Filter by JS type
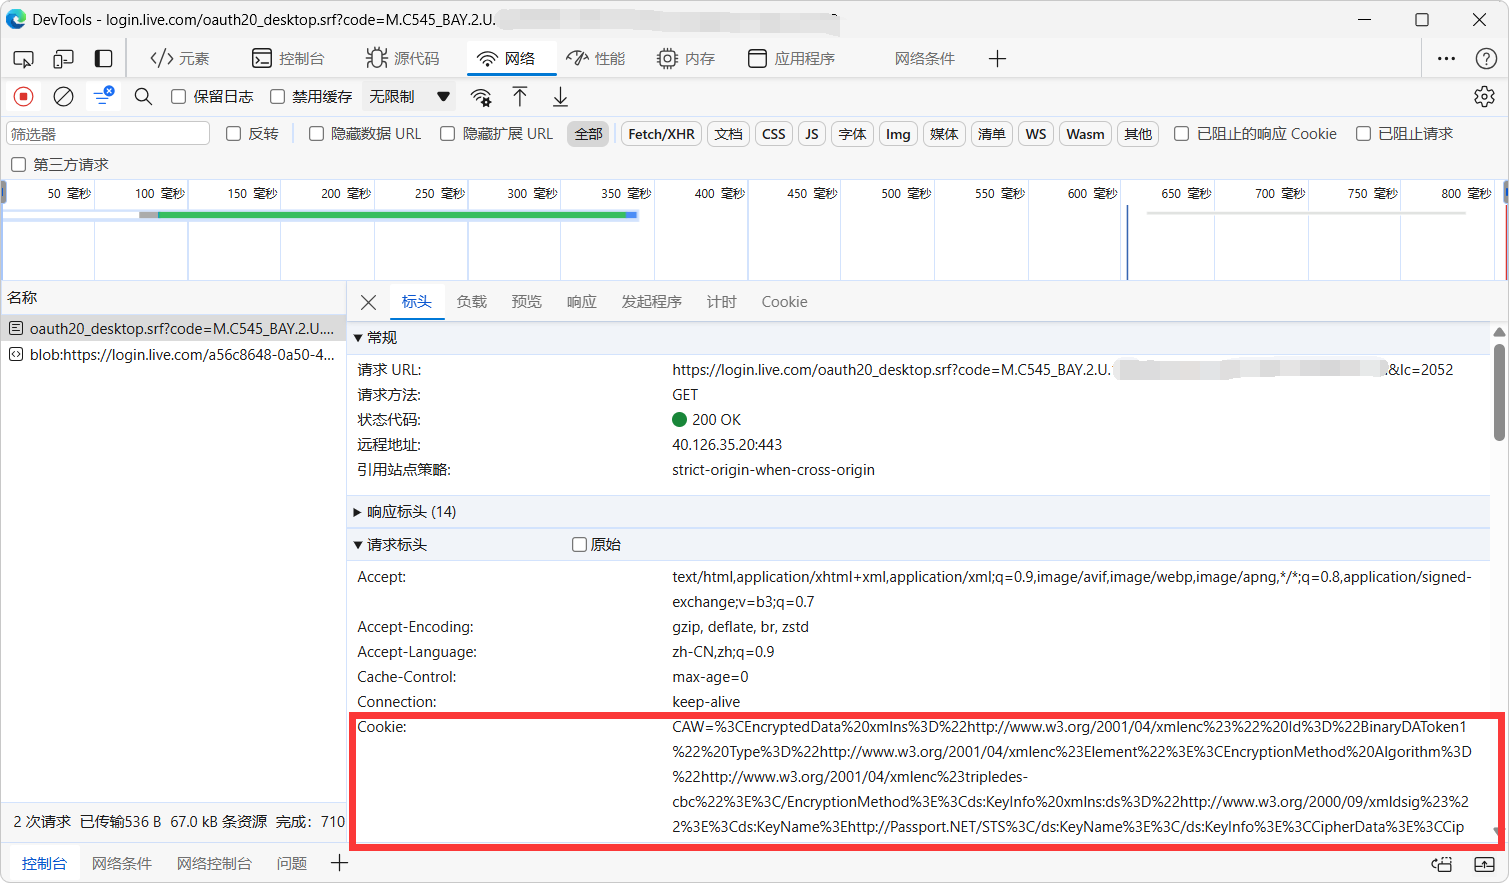The height and width of the screenshot is (883, 1509). coord(812,134)
